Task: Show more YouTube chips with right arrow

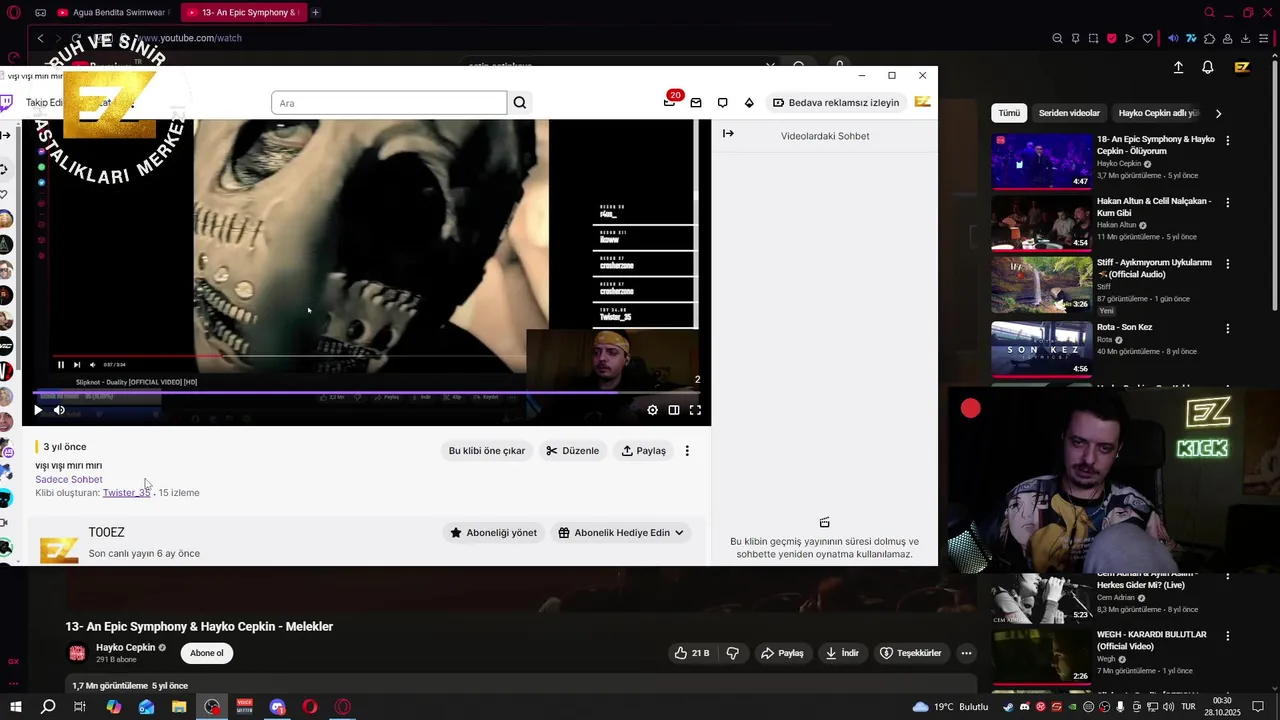Action: pos(1218,113)
